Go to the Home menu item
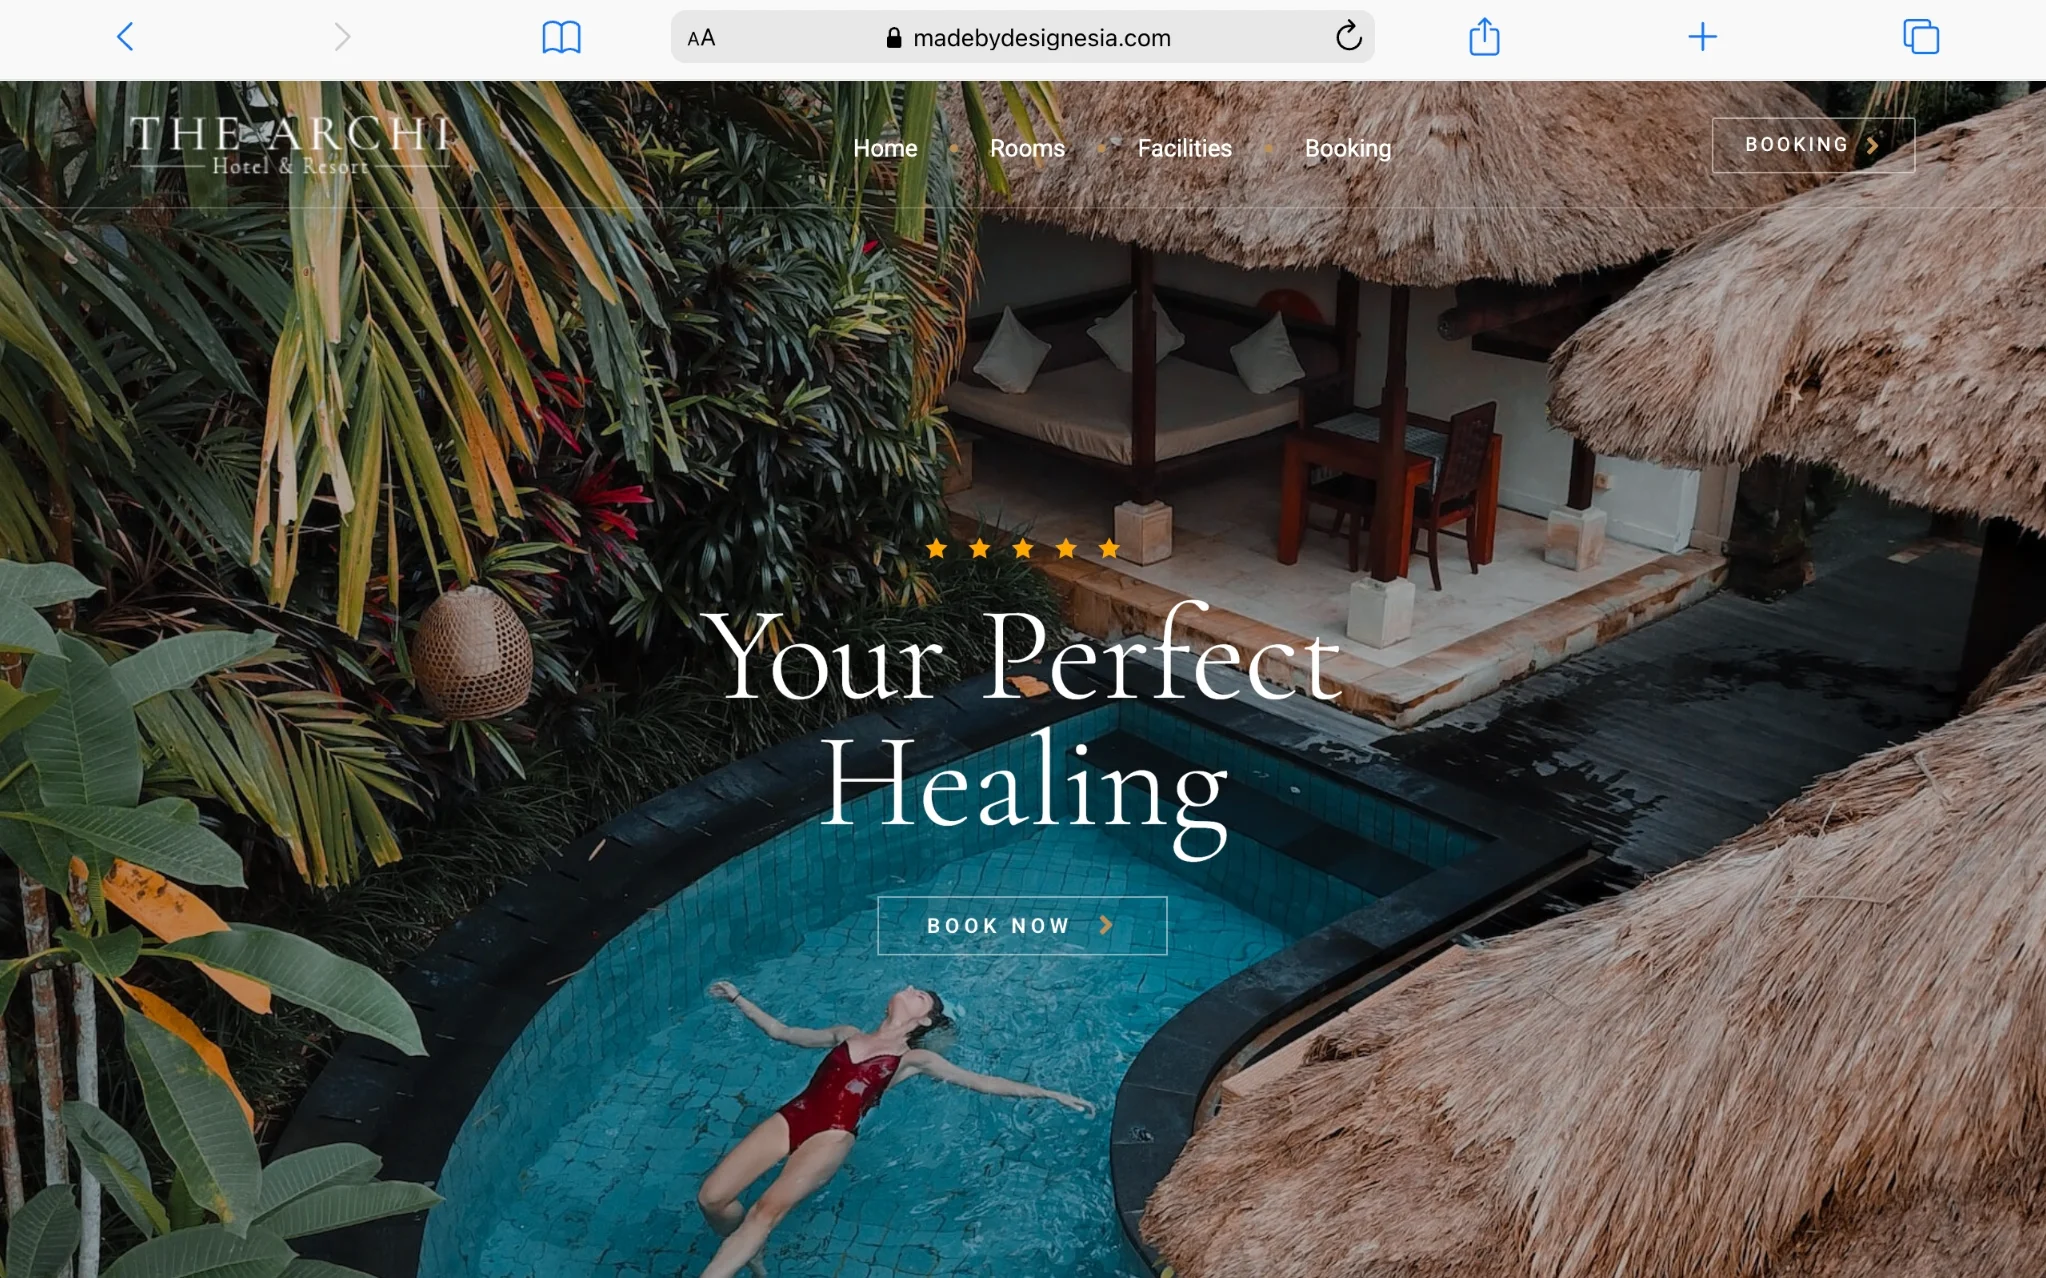Screen dimensions: 2046x1278 click(x=885, y=148)
